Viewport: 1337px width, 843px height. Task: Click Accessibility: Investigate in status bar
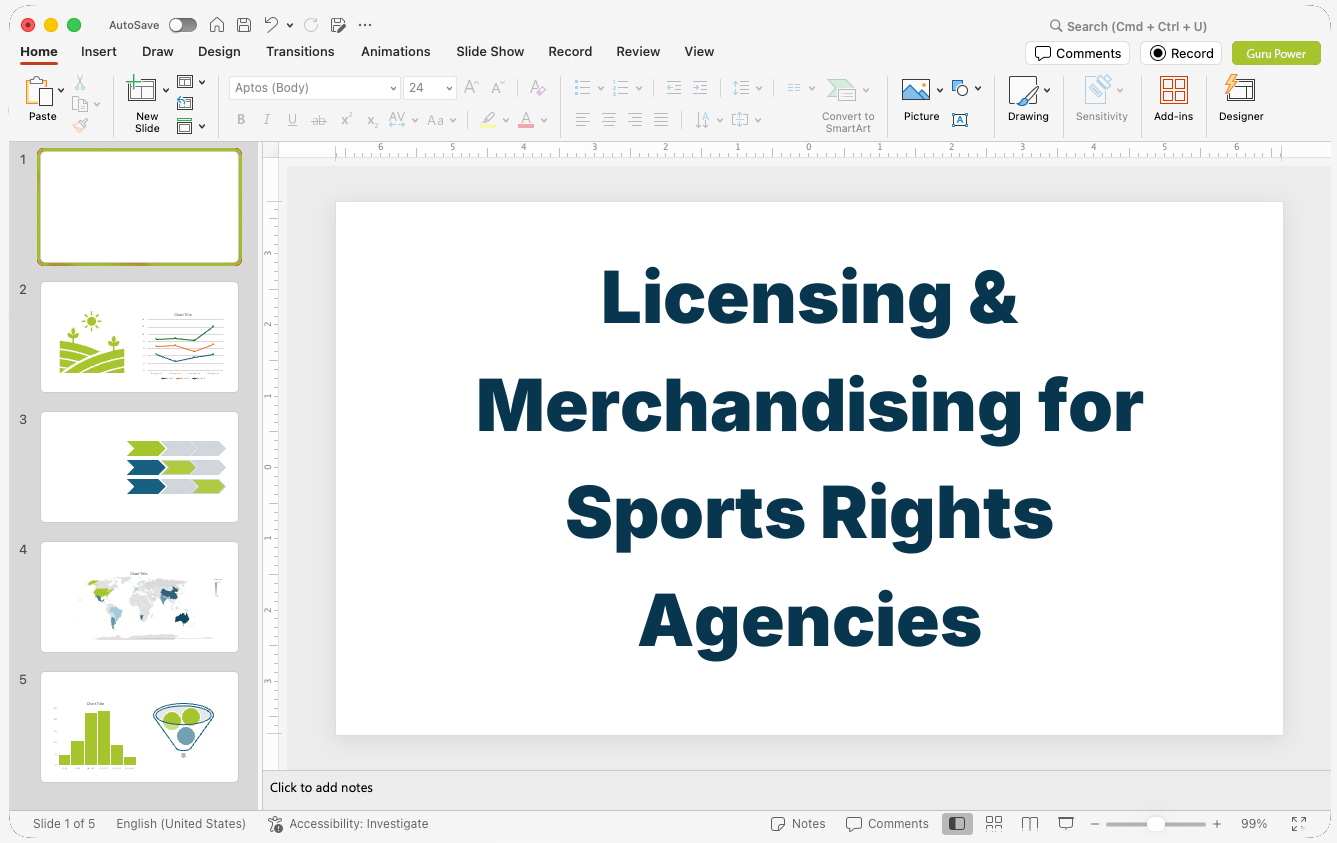click(x=348, y=824)
